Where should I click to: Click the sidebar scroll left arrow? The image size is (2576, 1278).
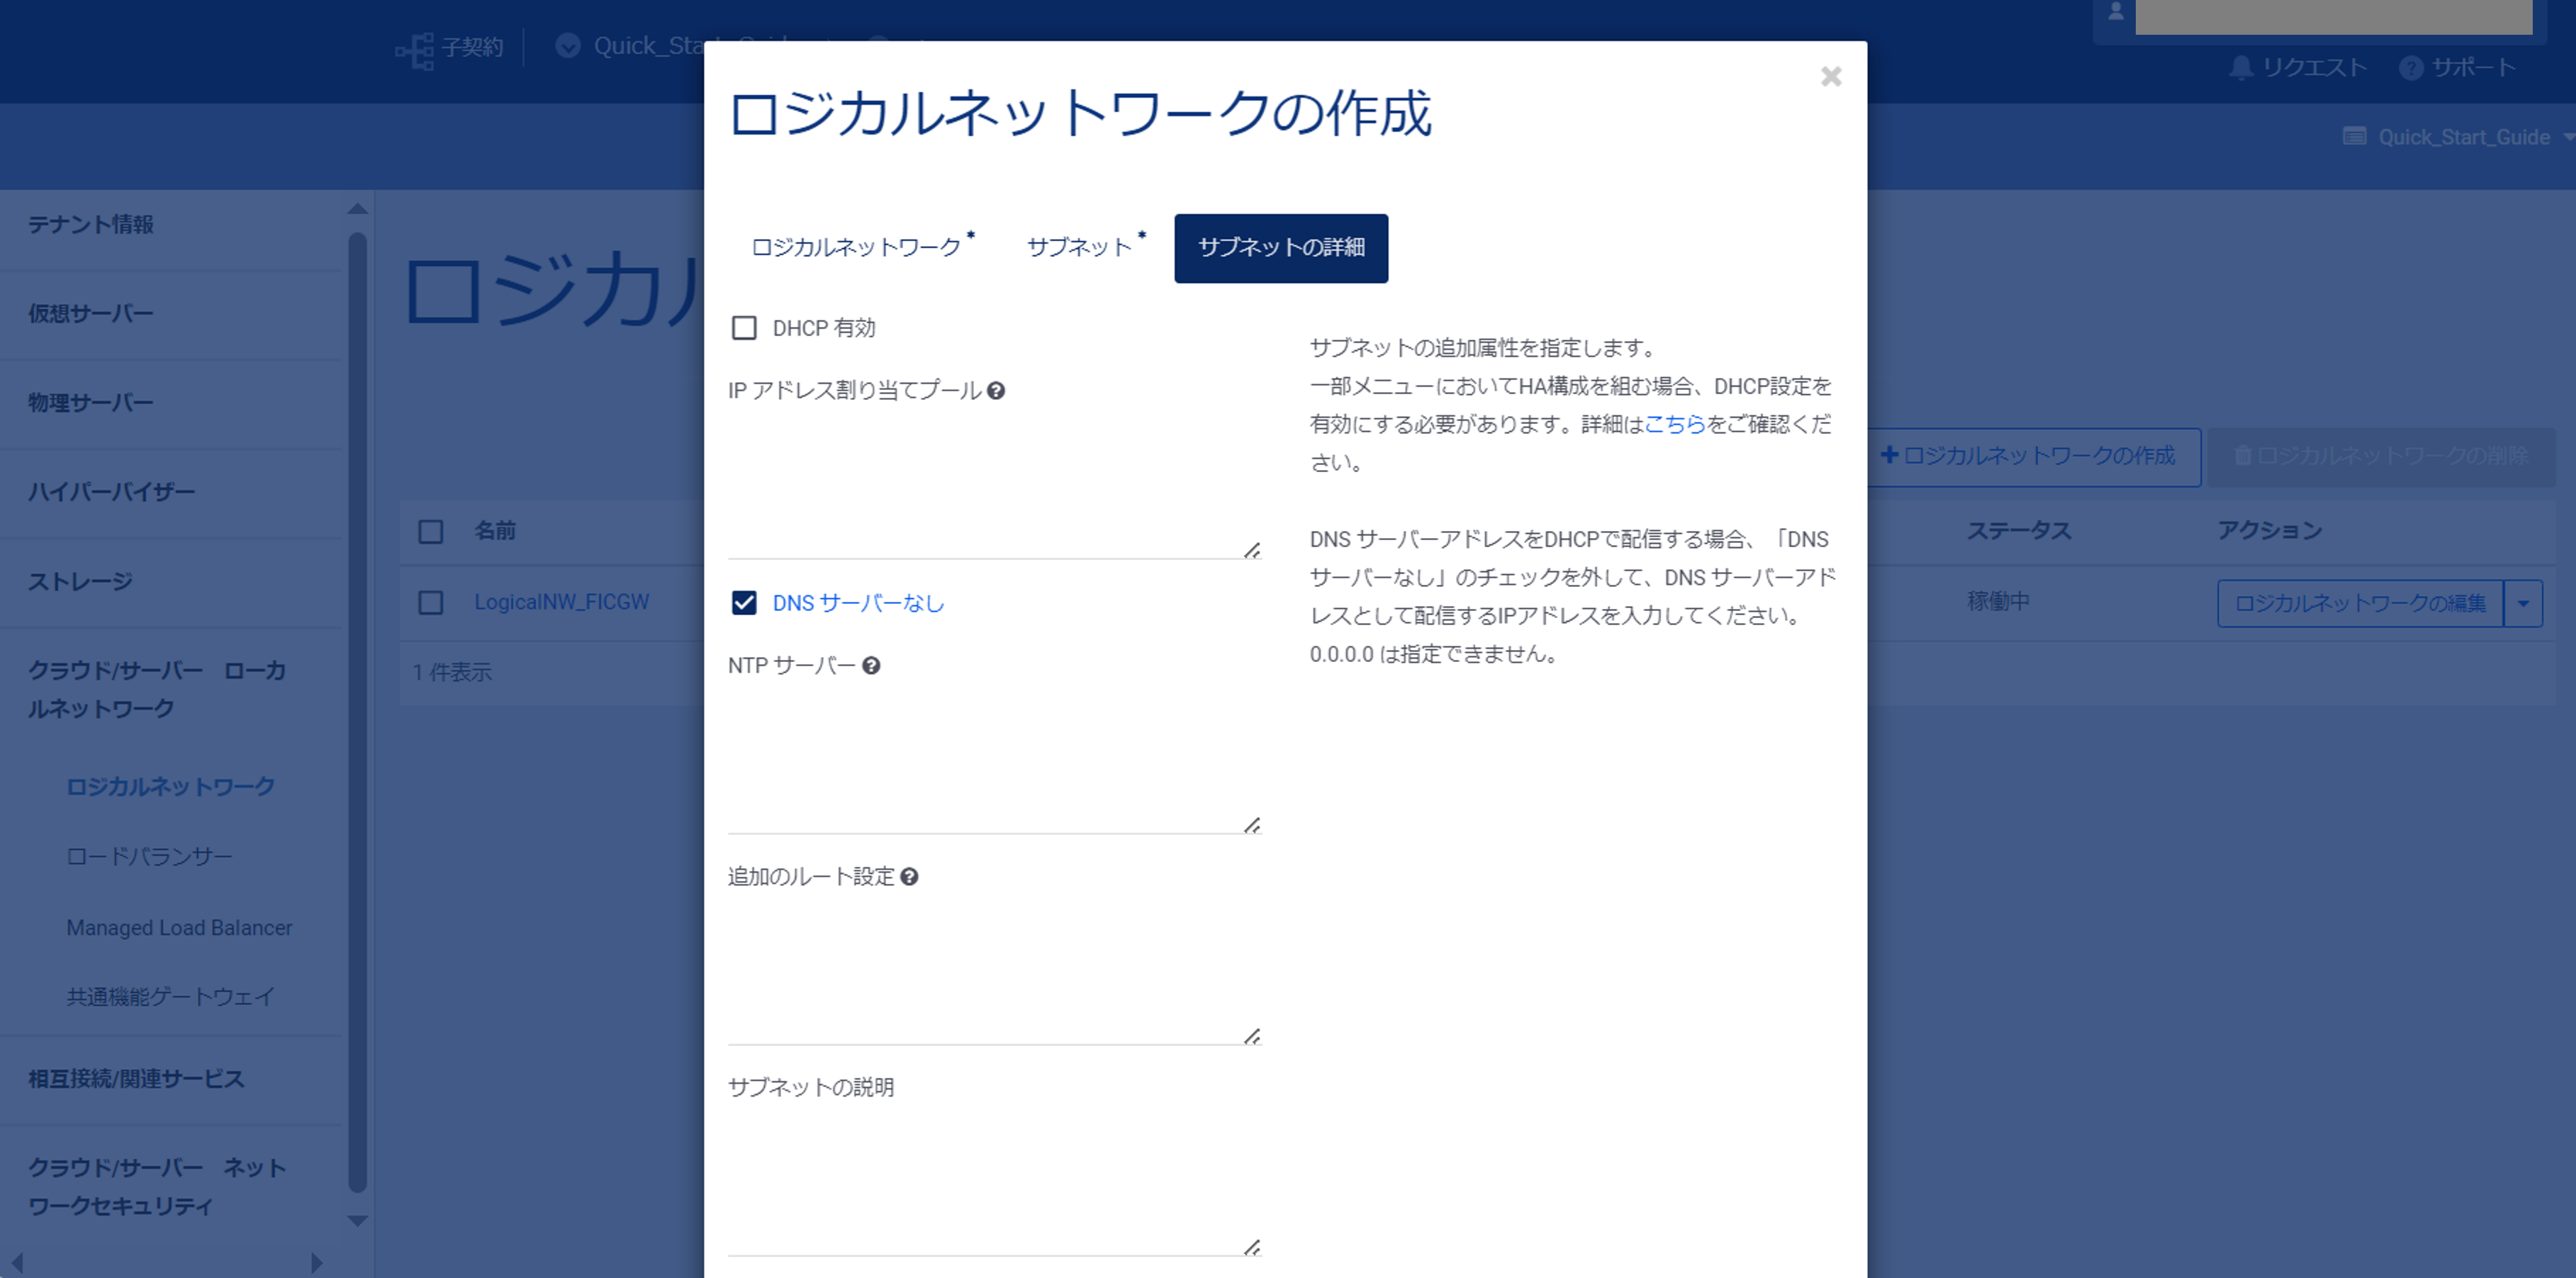(x=16, y=1263)
